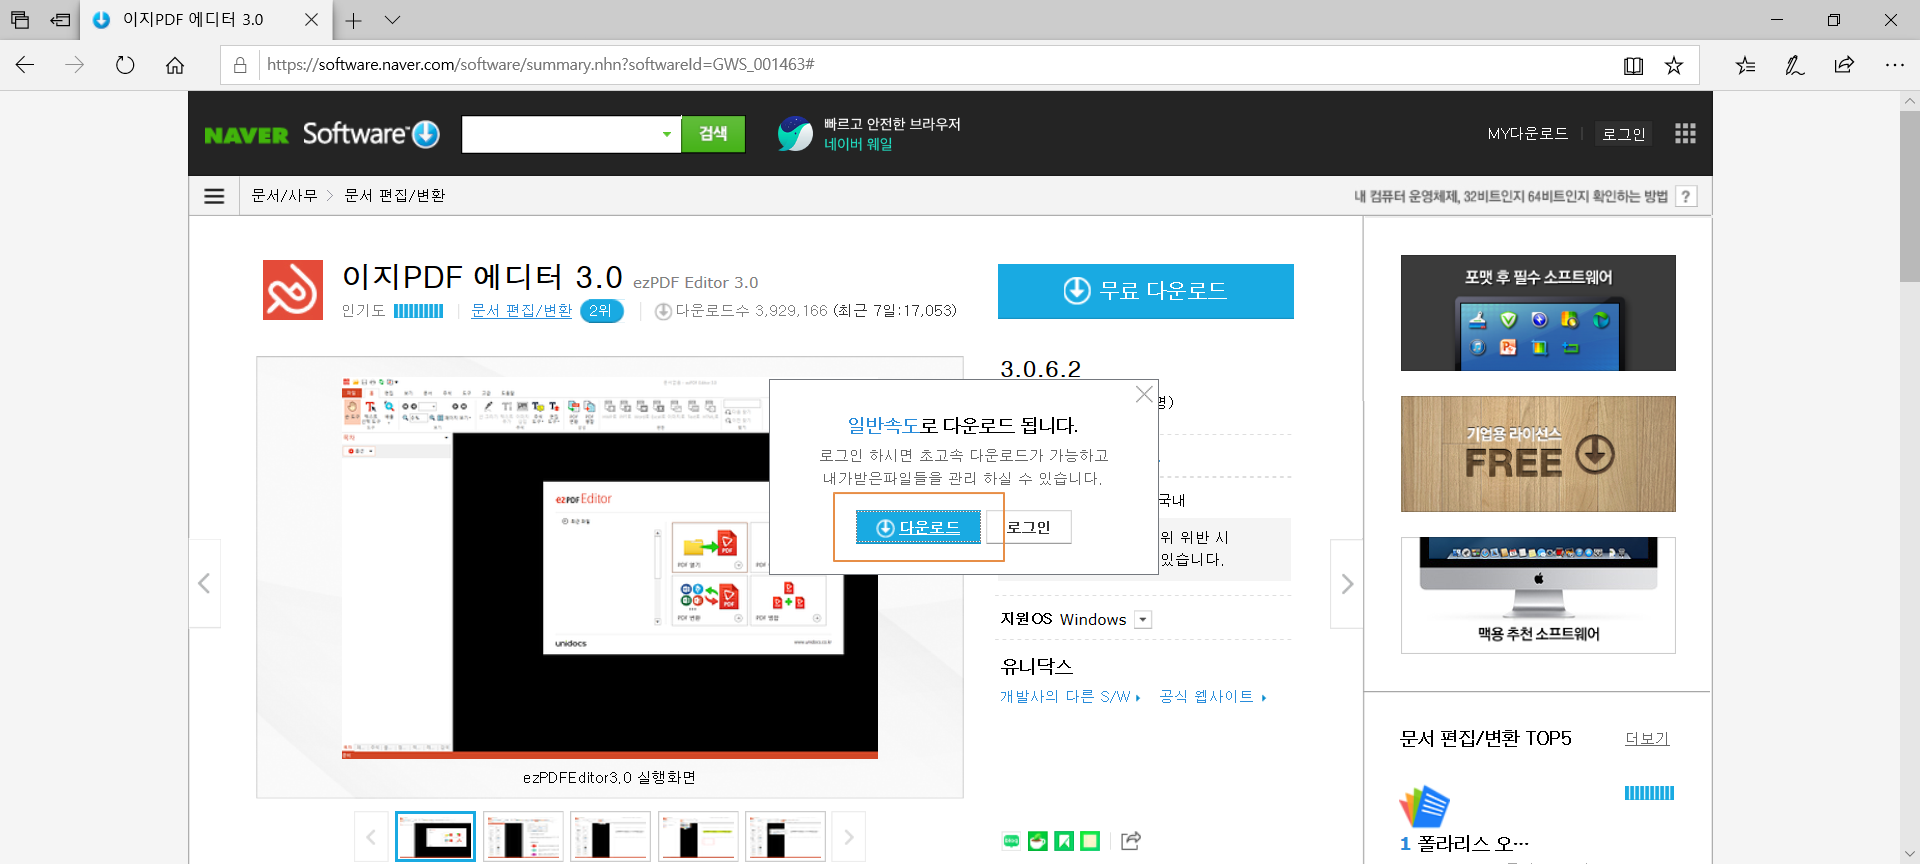
Task: Open browser settings and more menu
Action: [x=1894, y=65]
